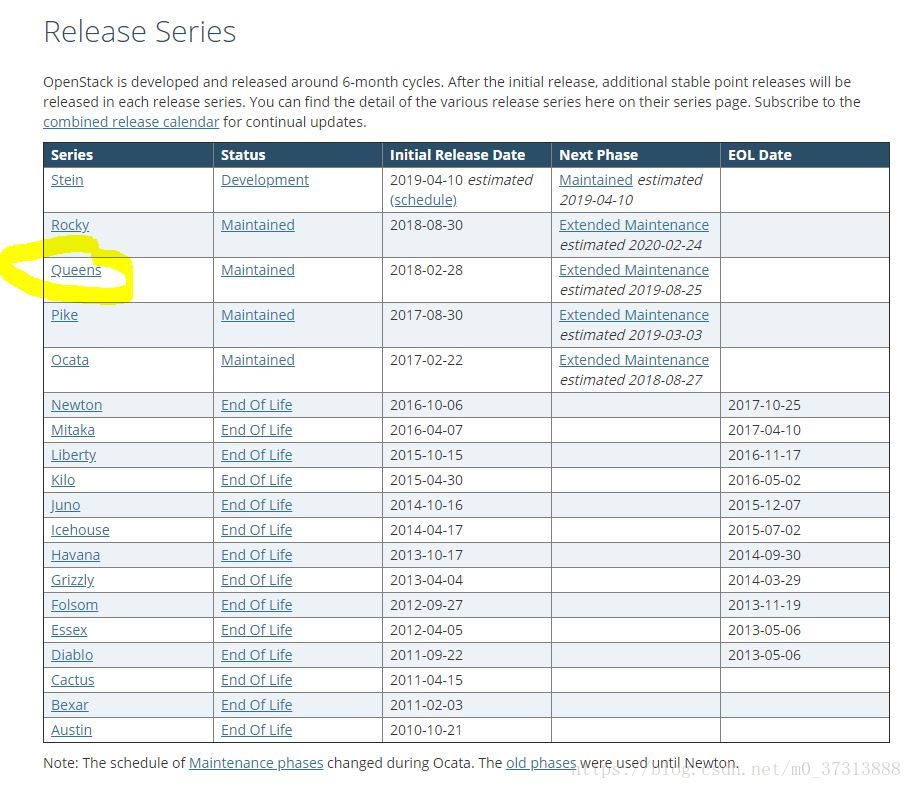Image resolution: width=912 pixels, height=789 pixels.
Task: Click the Maintained status link in Rocky row
Action: click(x=258, y=225)
